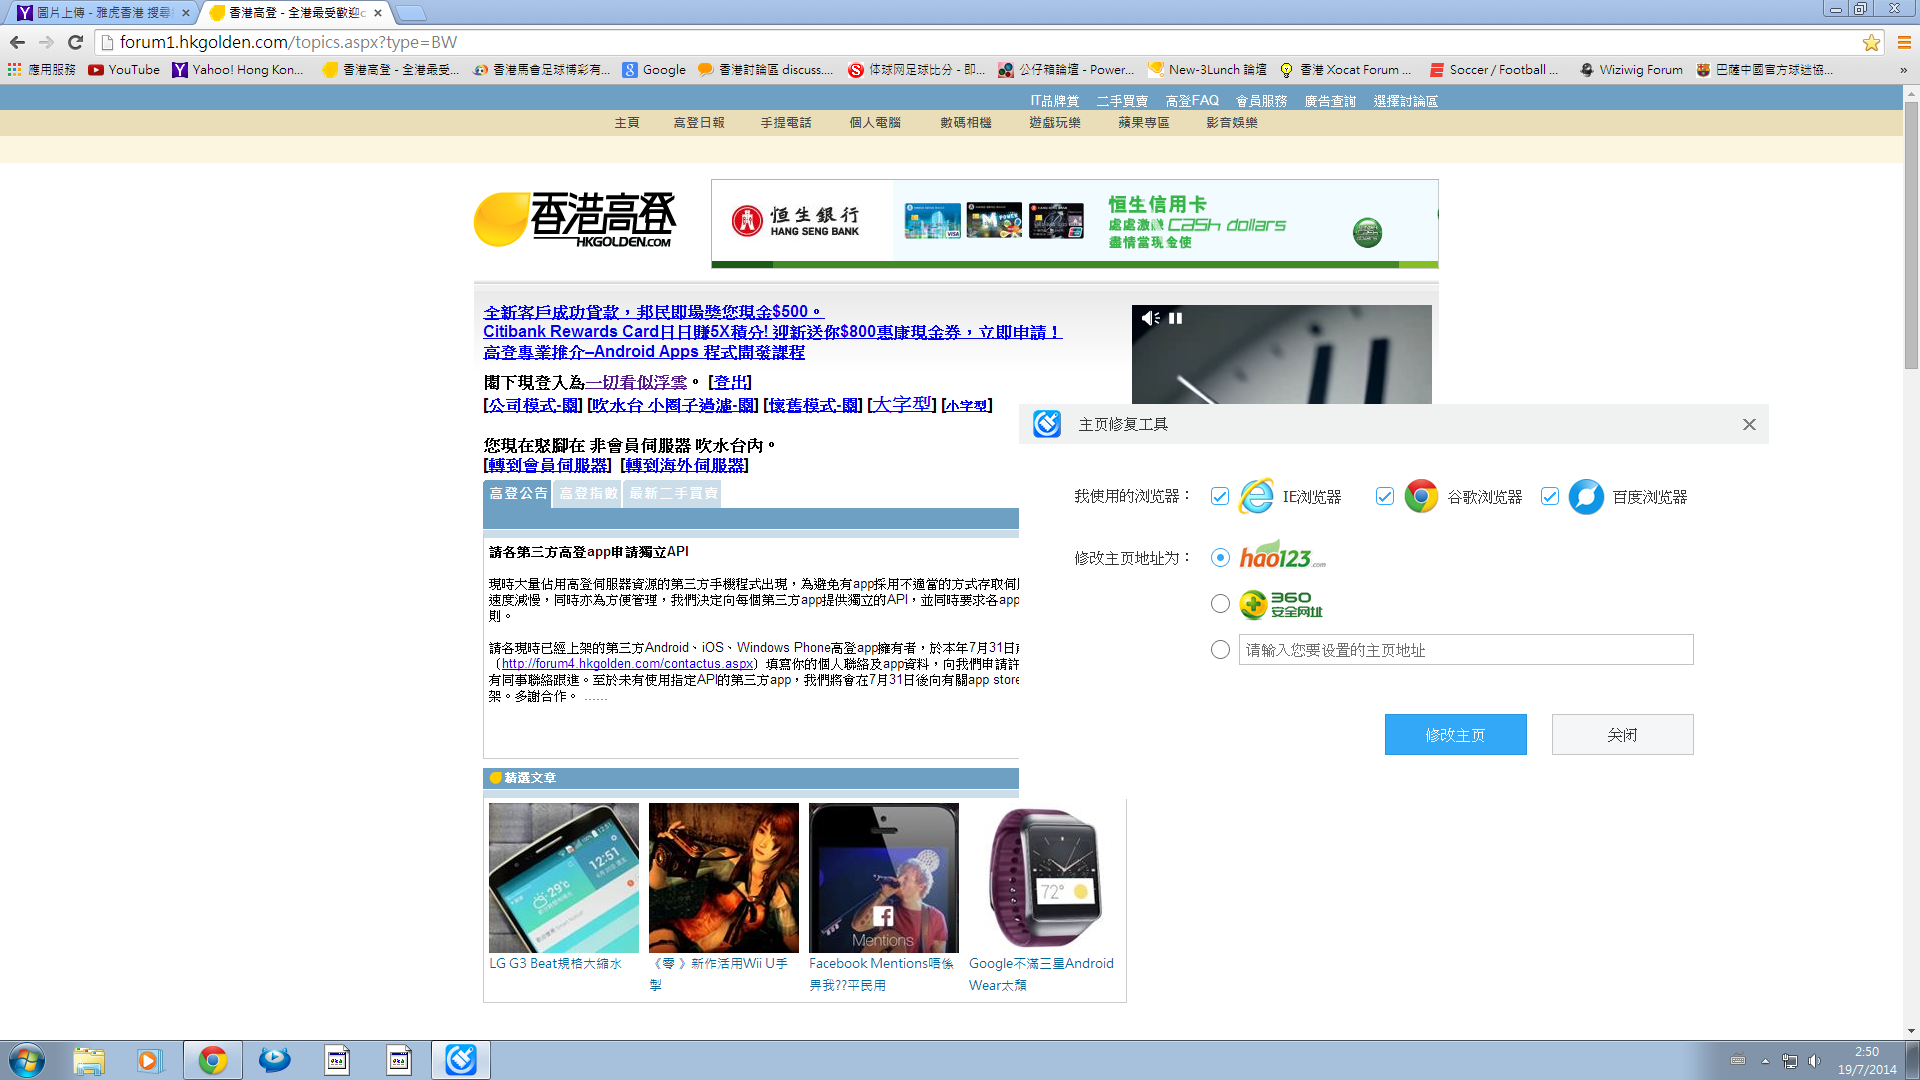Bookmark this page with the star icon
The image size is (1920, 1080).
(x=1871, y=42)
